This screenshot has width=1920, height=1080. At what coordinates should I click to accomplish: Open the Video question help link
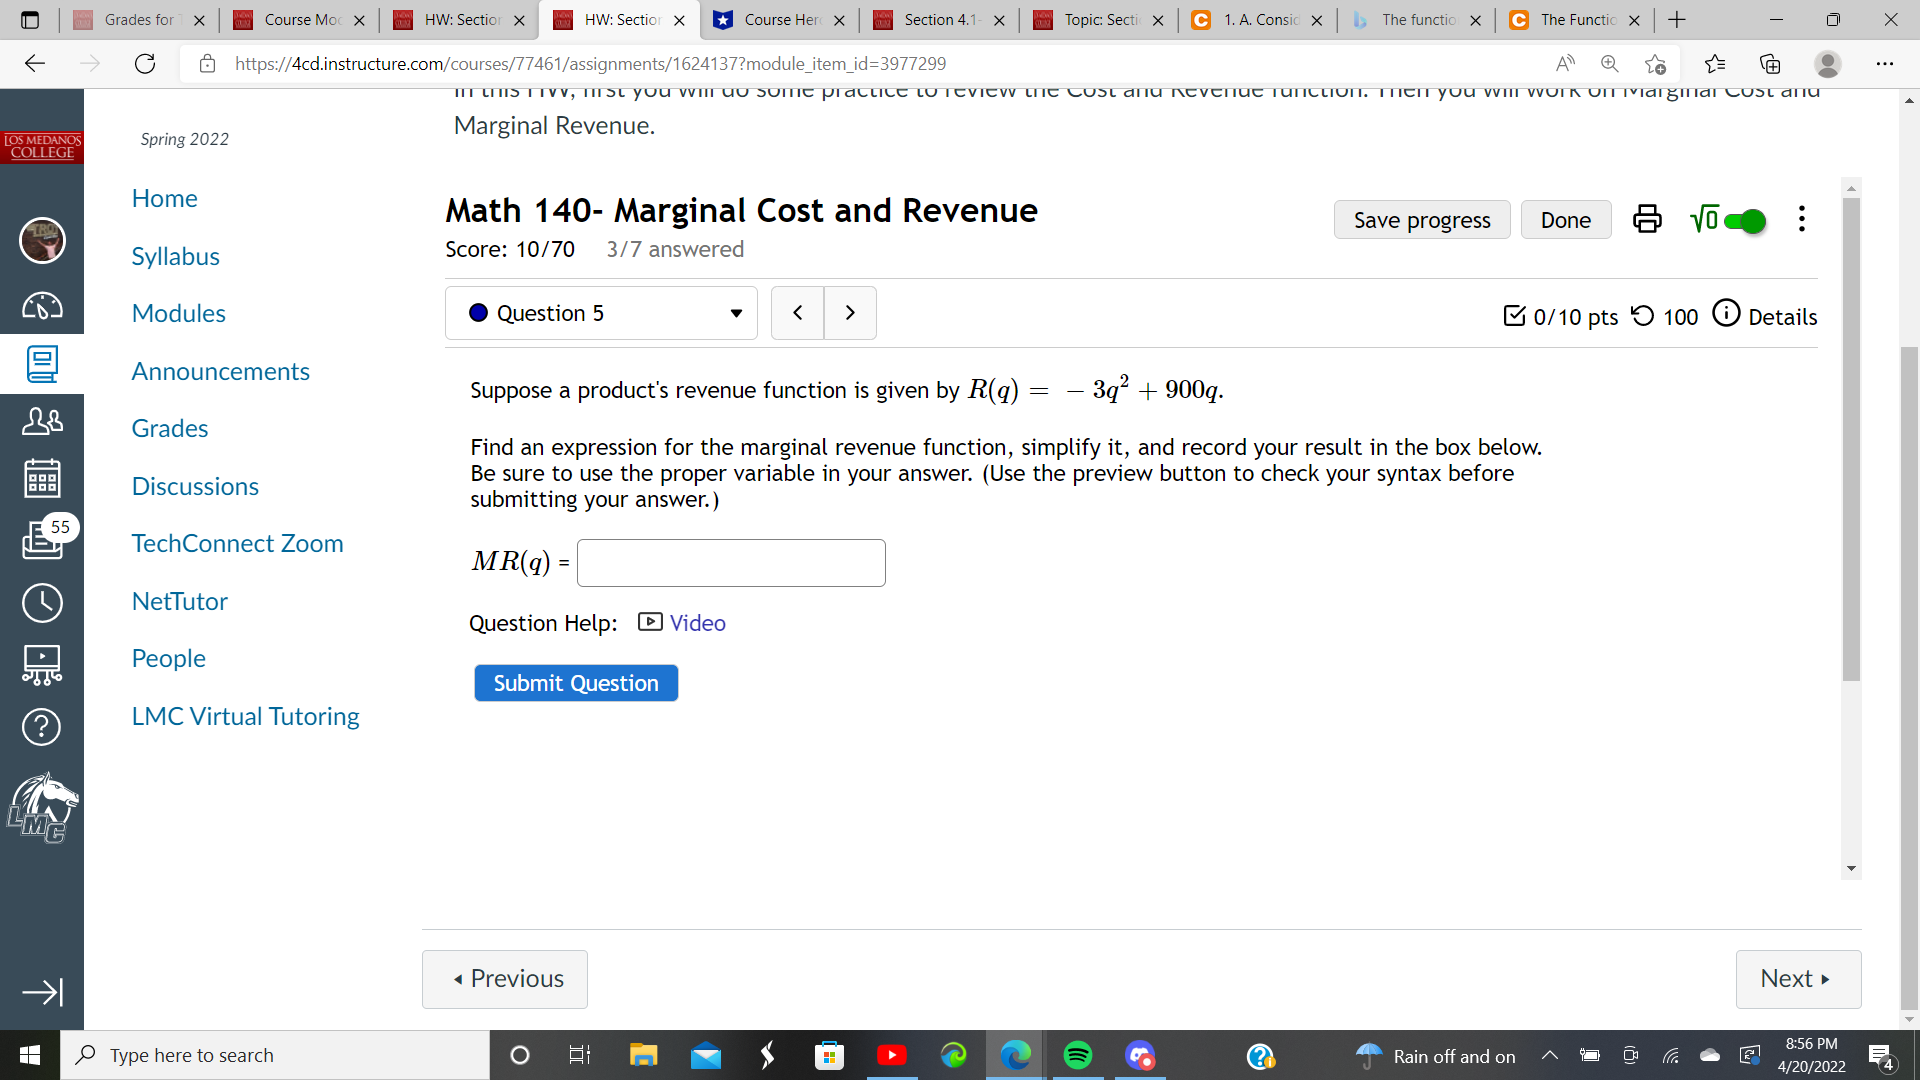pyautogui.click(x=697, y=623)
